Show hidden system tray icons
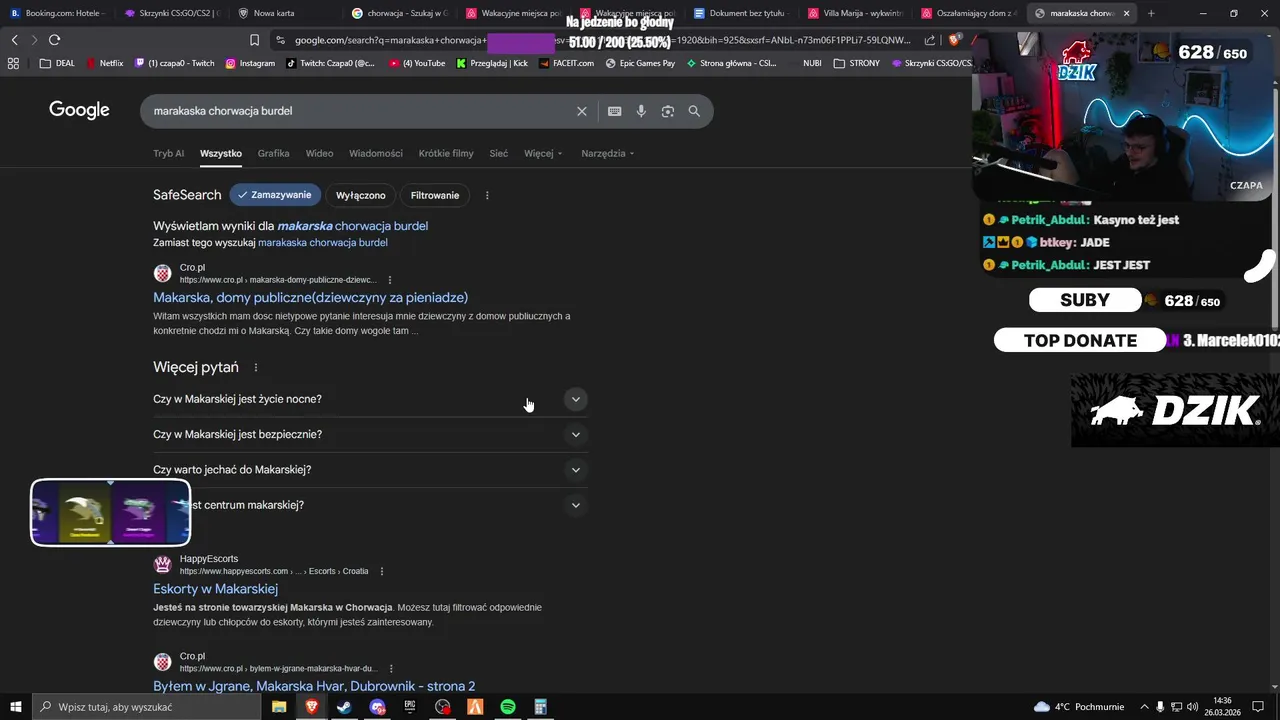 click(1144, 707)
